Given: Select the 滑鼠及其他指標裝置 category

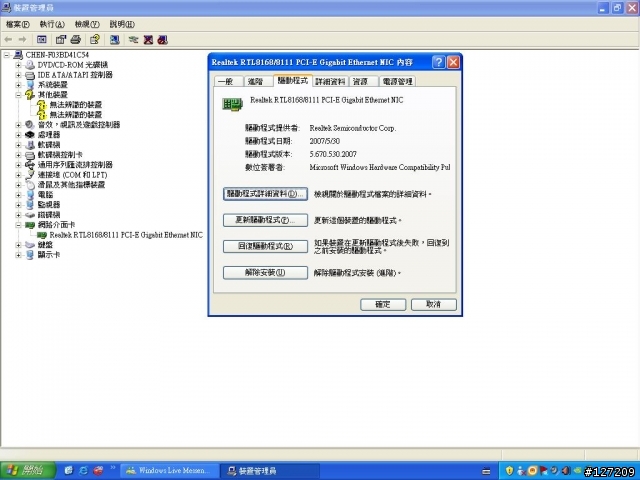Looking at the screenshot, I should [71, 185].
